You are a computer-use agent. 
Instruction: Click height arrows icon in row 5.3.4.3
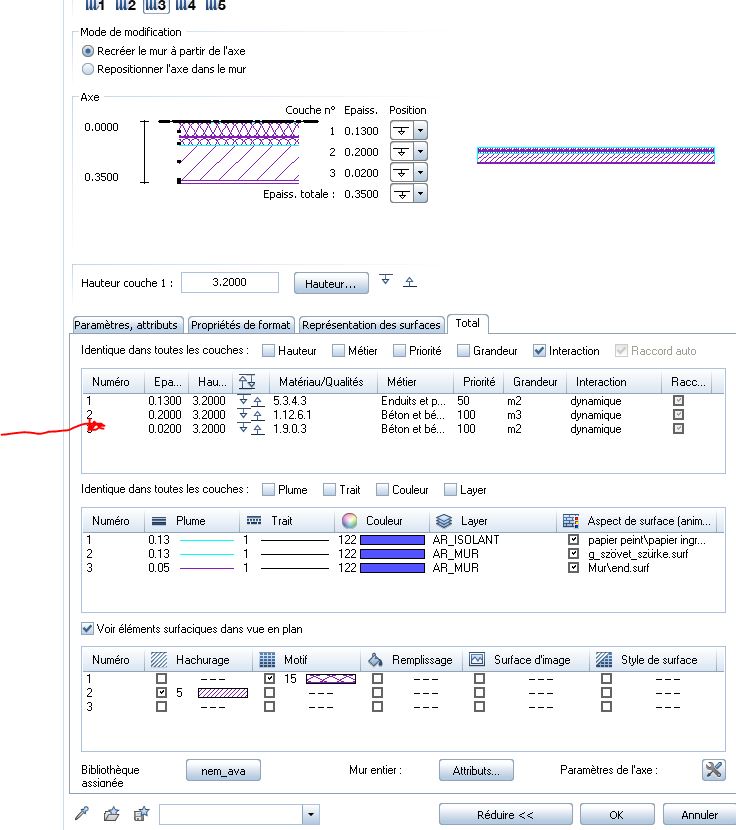click(x=250, y=400)
